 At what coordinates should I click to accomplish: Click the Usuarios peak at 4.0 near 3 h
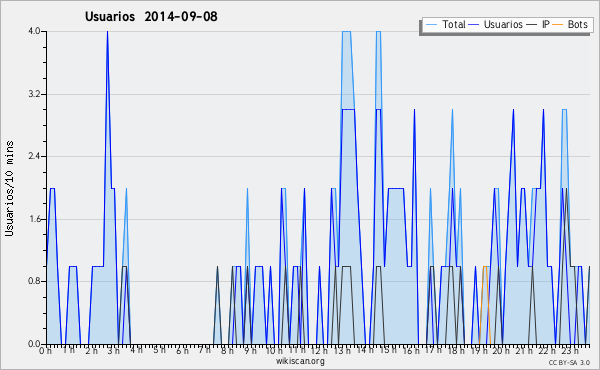tap(108, 32)
